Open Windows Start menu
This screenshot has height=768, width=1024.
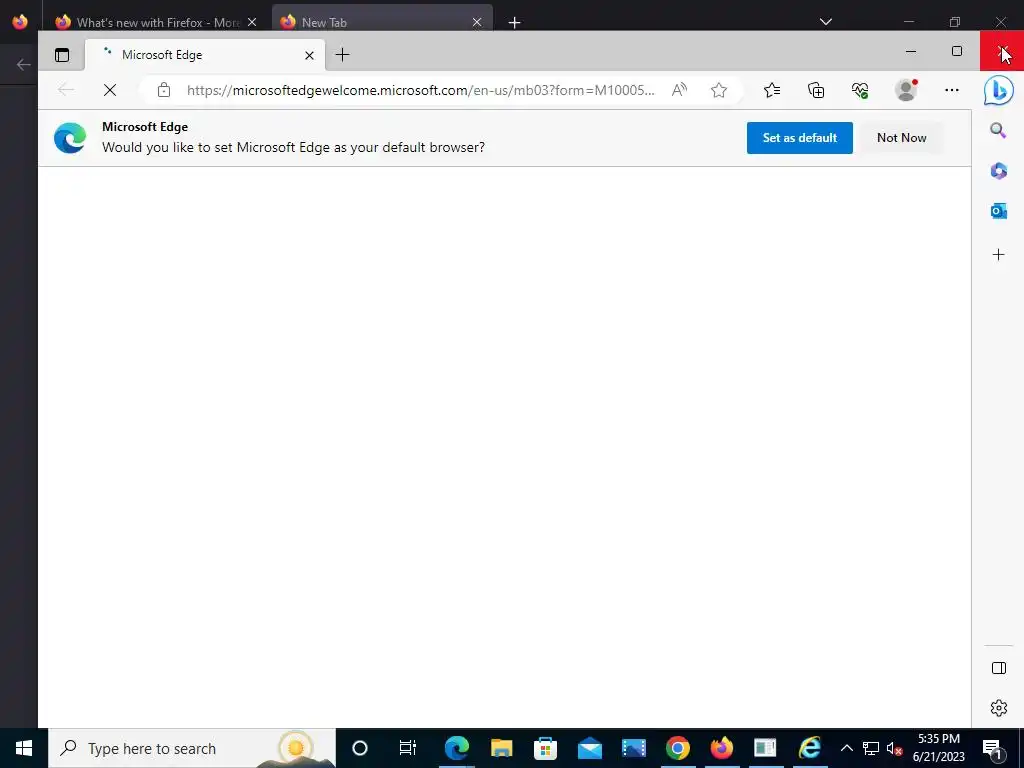coord(24,748)
